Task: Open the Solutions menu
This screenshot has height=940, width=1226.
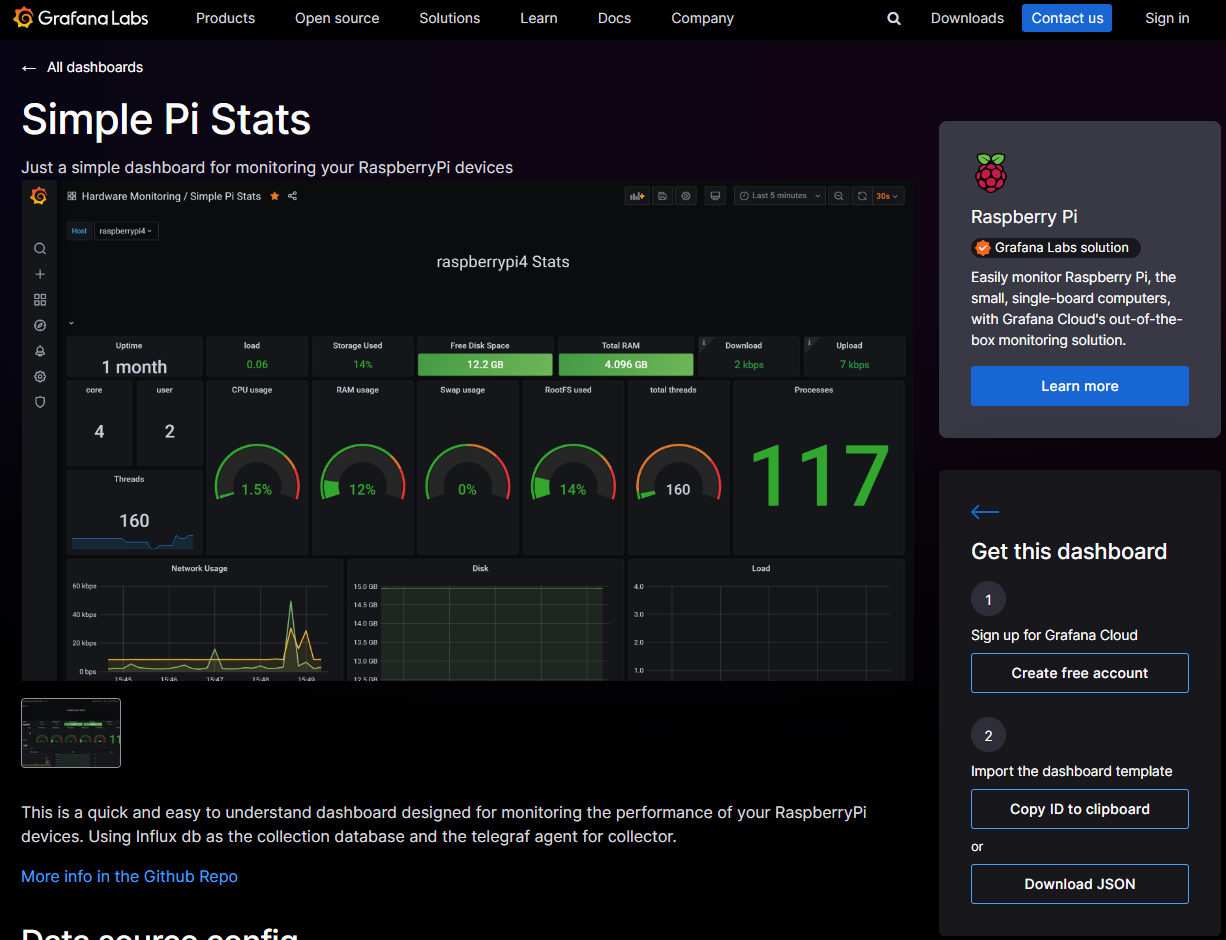Action: coord(450,18)
